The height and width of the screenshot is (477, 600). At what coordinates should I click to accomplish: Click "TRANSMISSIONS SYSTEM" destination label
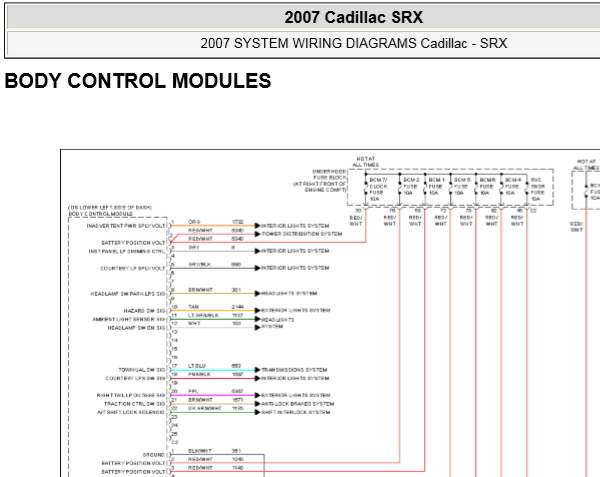tap(294, 370)
